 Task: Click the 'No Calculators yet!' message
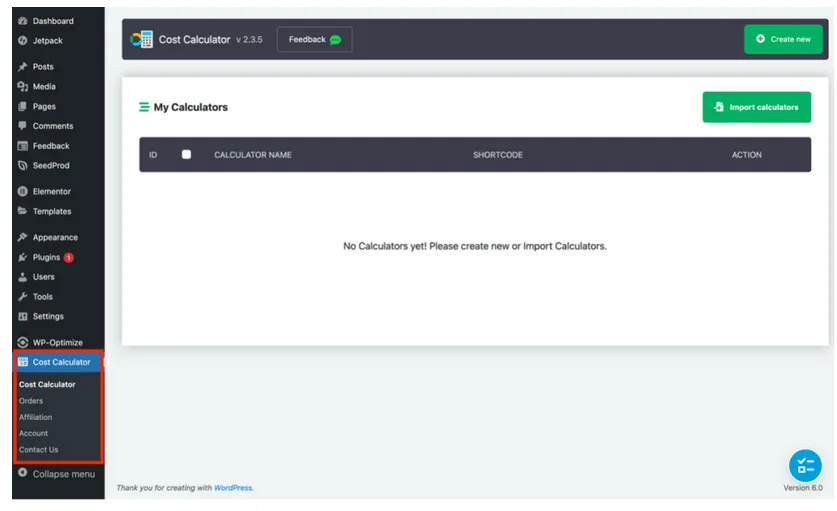pyautogui.click(x=475, y=246)
